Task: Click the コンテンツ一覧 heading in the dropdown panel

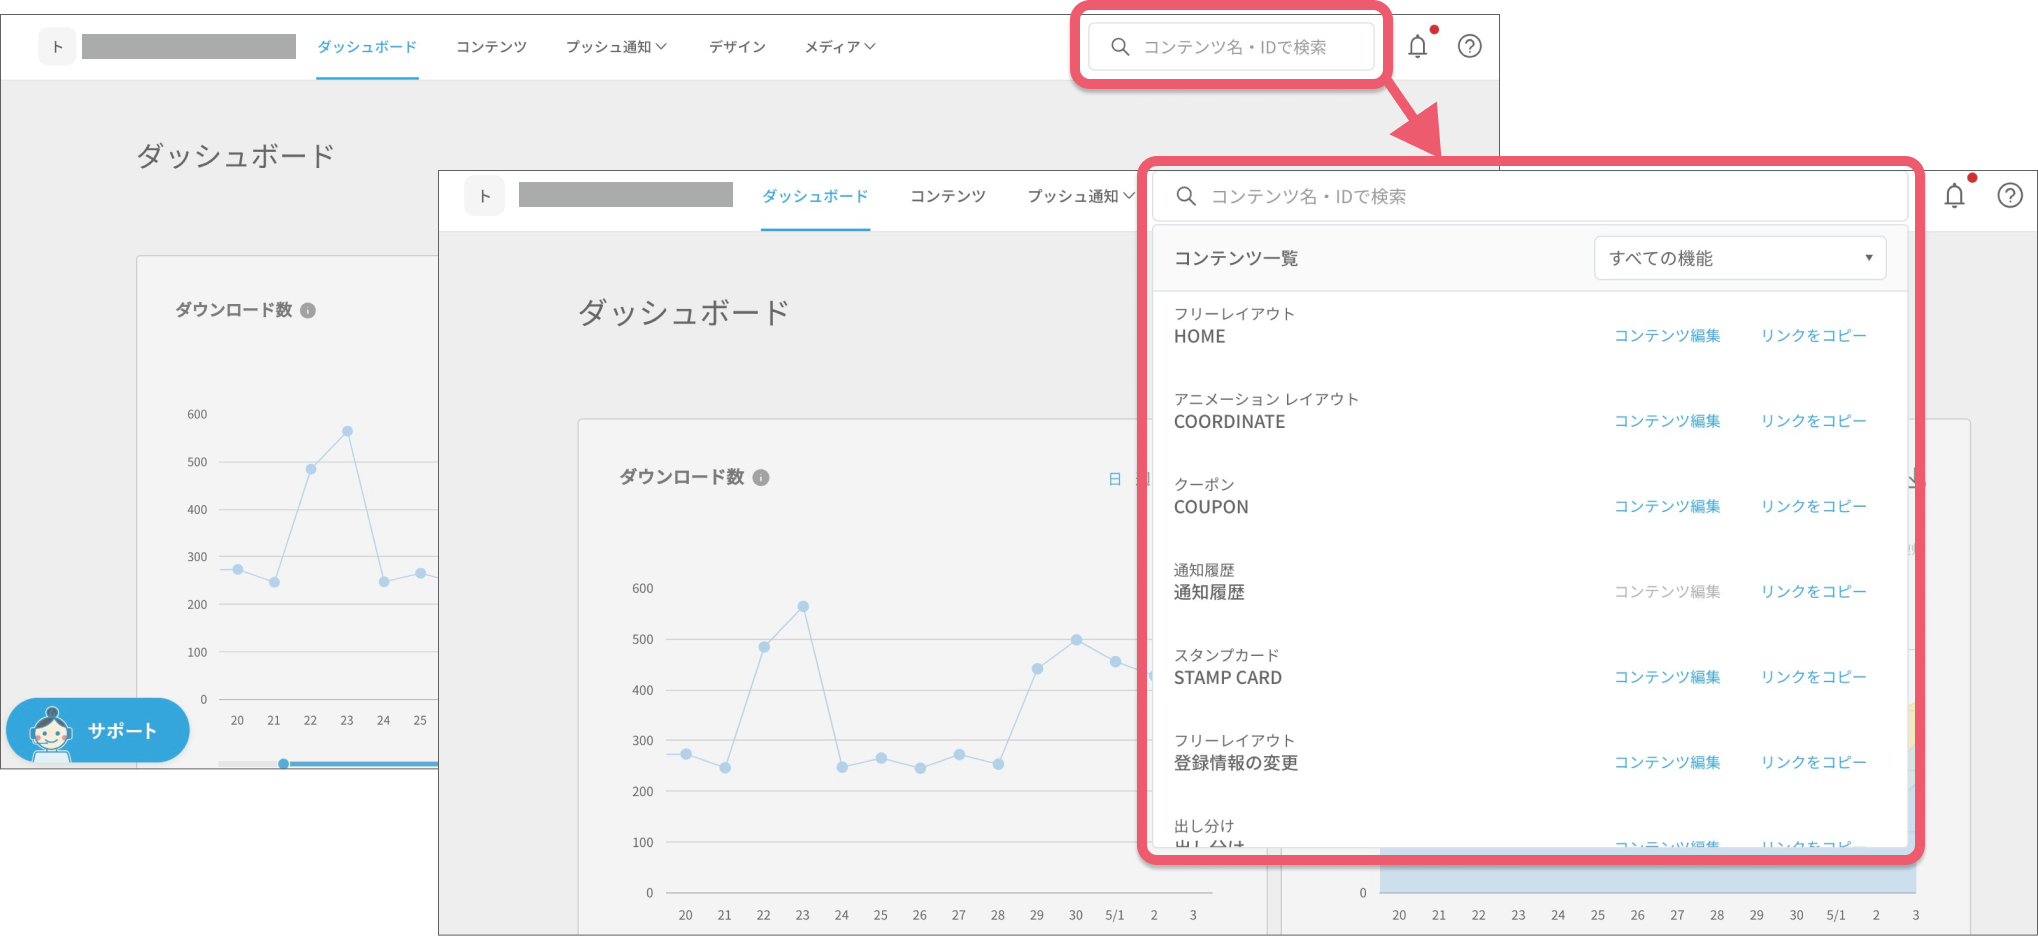Action: tap(1236, 258)
